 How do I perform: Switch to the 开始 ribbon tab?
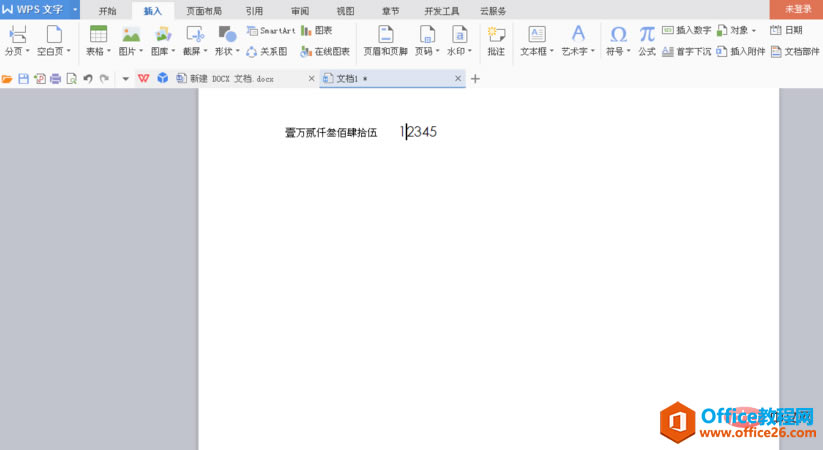coord(108,11)
